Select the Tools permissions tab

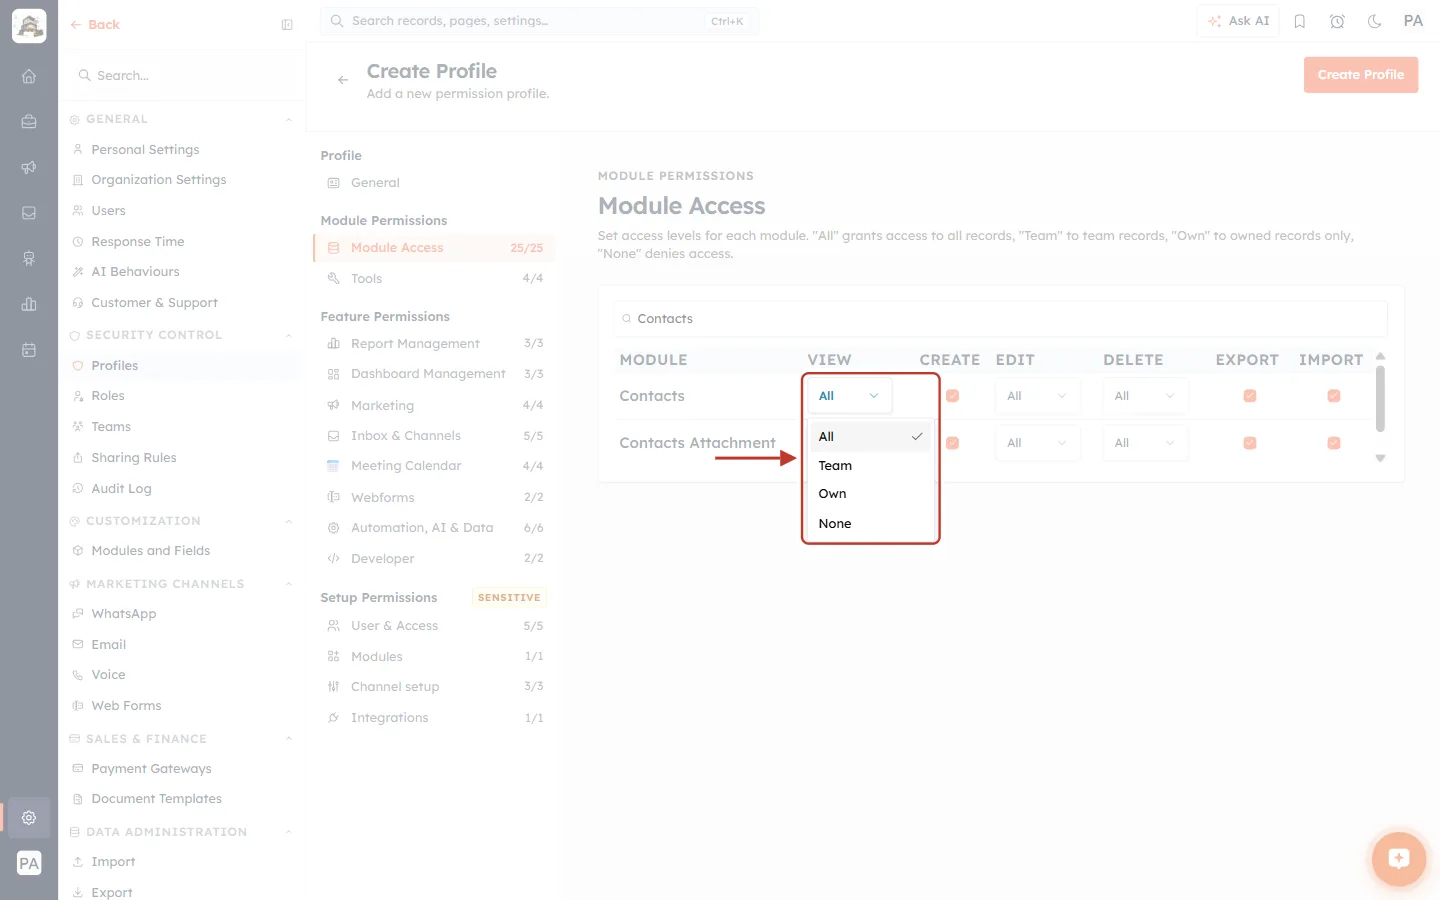[434, 279]
